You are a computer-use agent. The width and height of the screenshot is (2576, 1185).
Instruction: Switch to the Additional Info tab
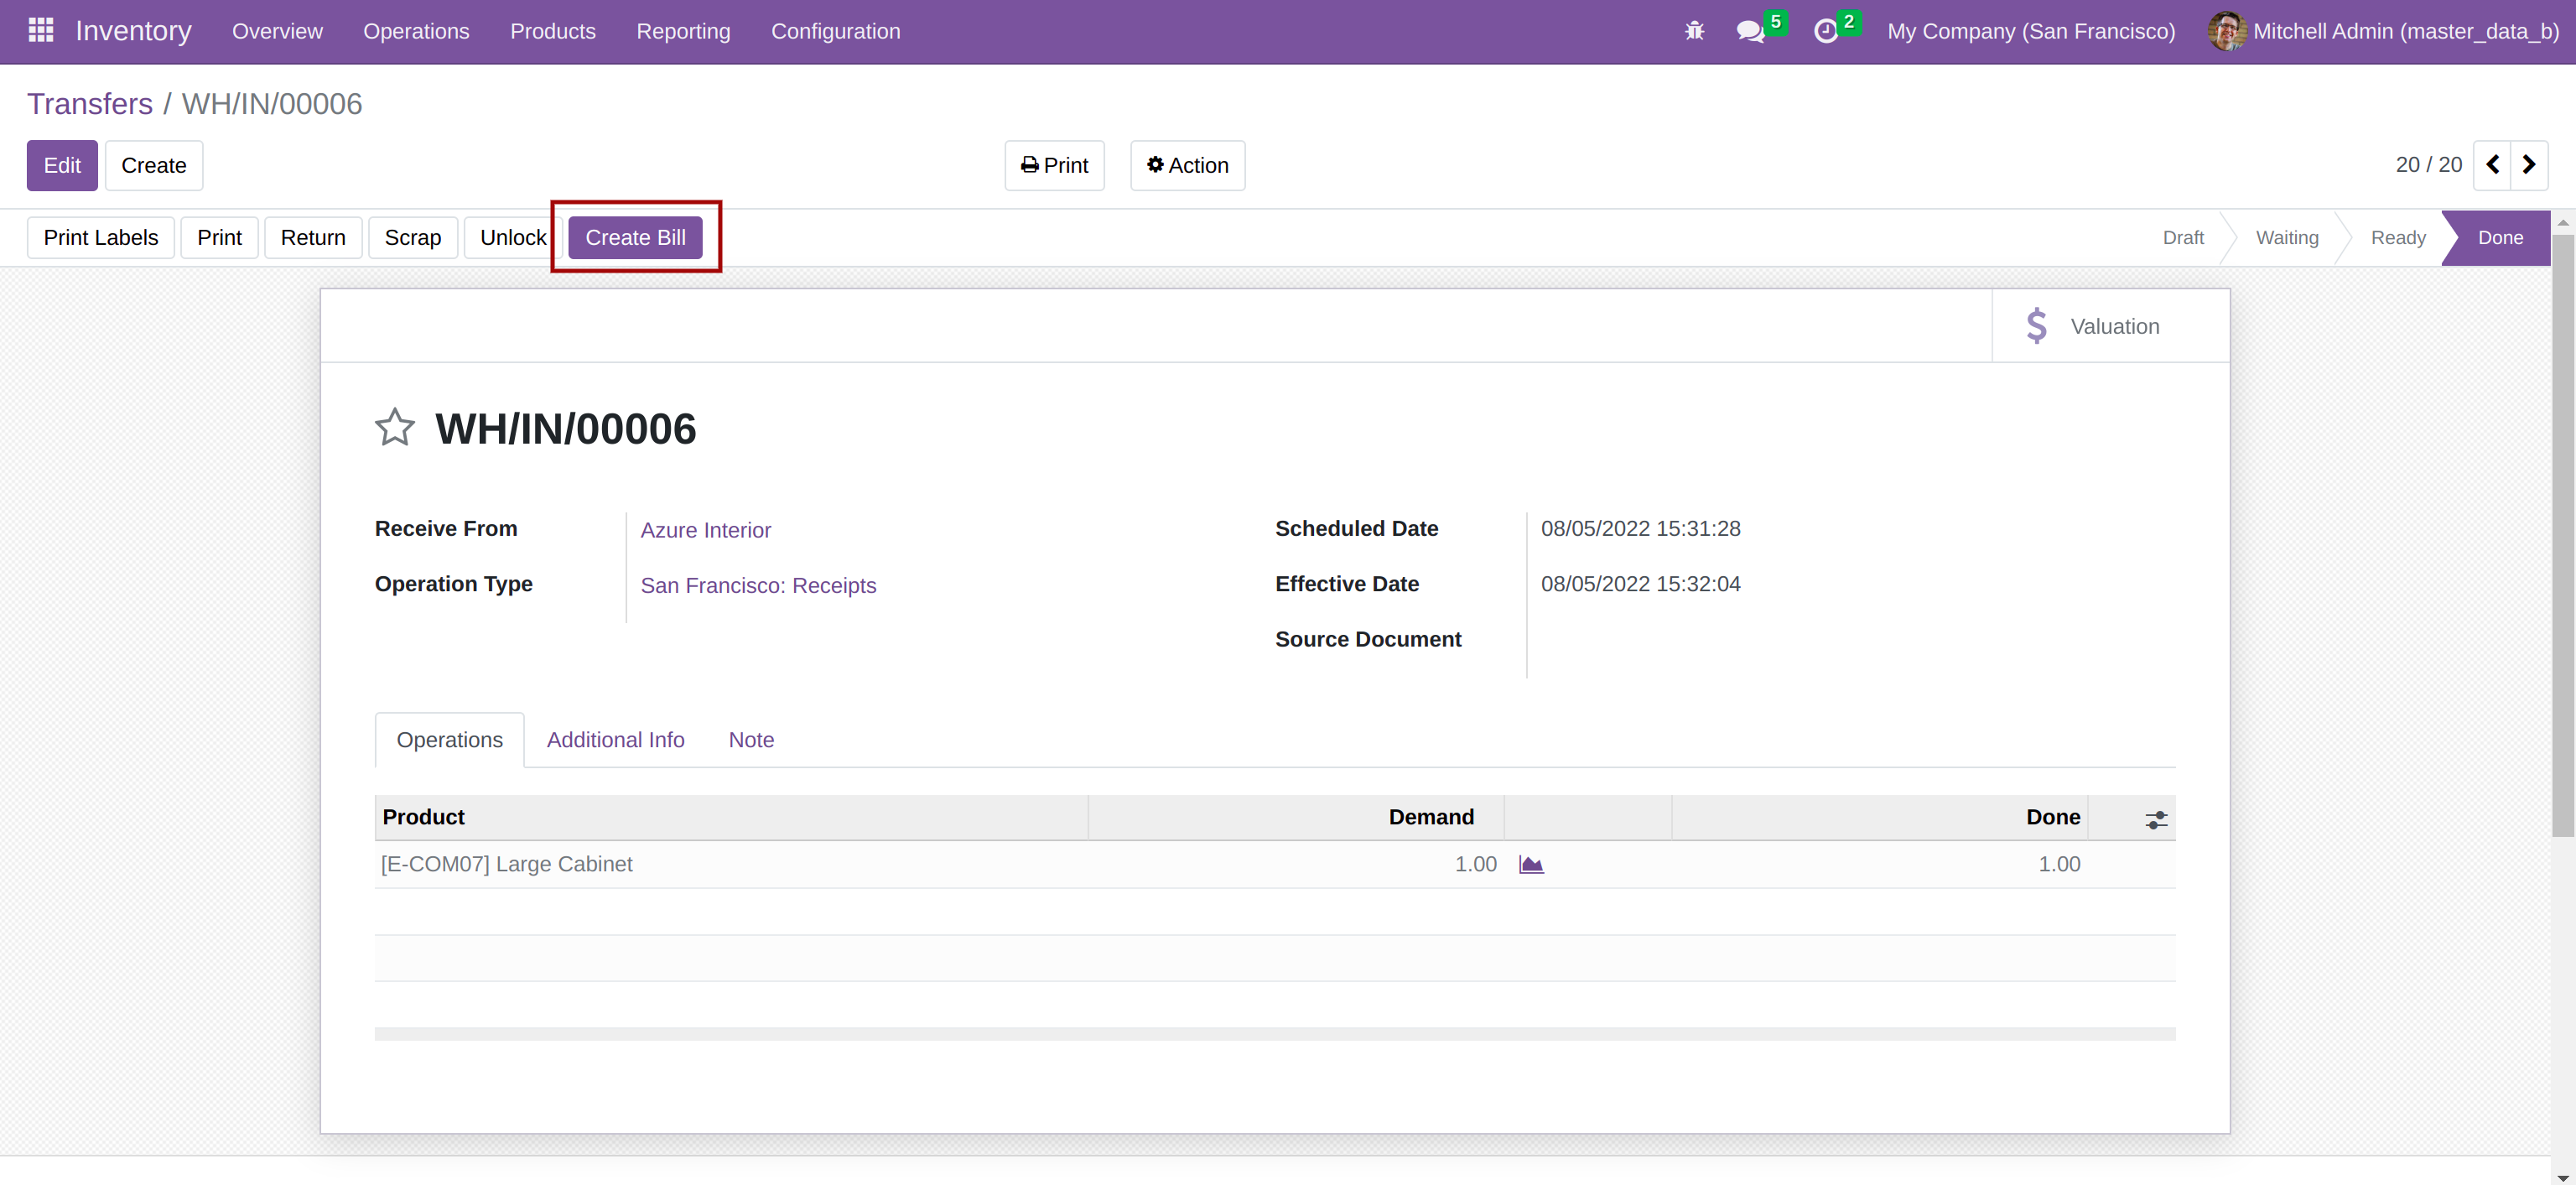(x=615, y=740)
